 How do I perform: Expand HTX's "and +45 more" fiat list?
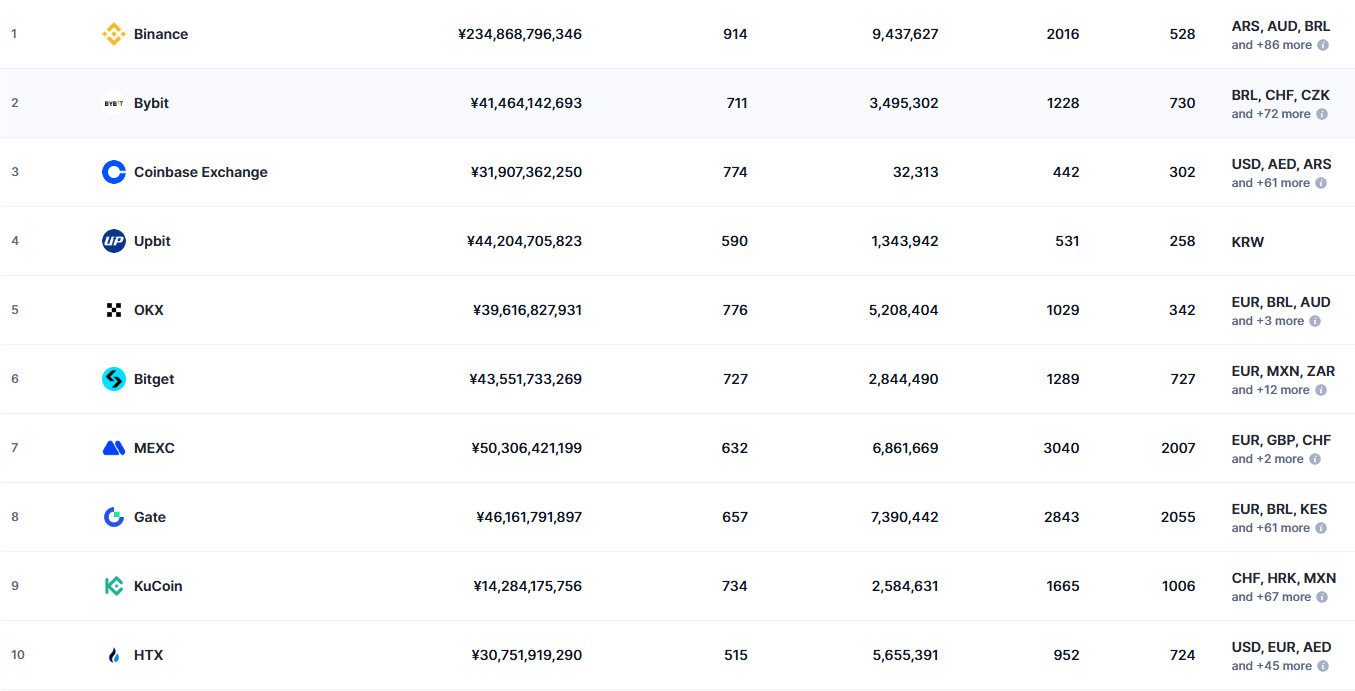1271,666
